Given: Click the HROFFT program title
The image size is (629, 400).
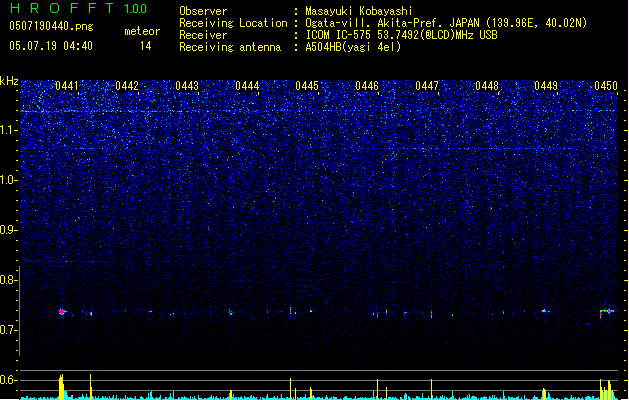Looking at the screenshot, I should [62, 8].
